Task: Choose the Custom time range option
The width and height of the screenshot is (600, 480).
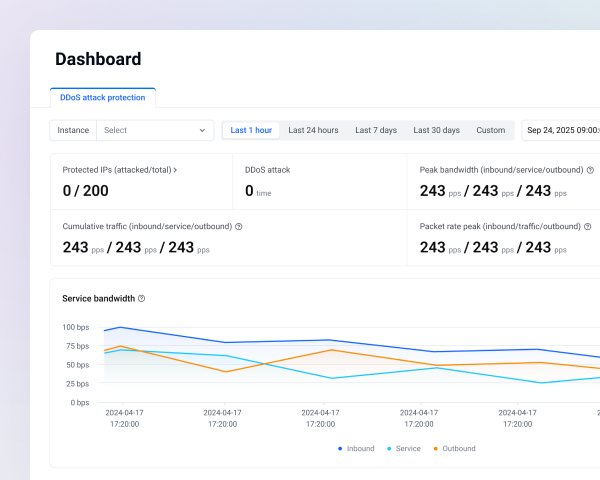Action: (x=490, y=130)
